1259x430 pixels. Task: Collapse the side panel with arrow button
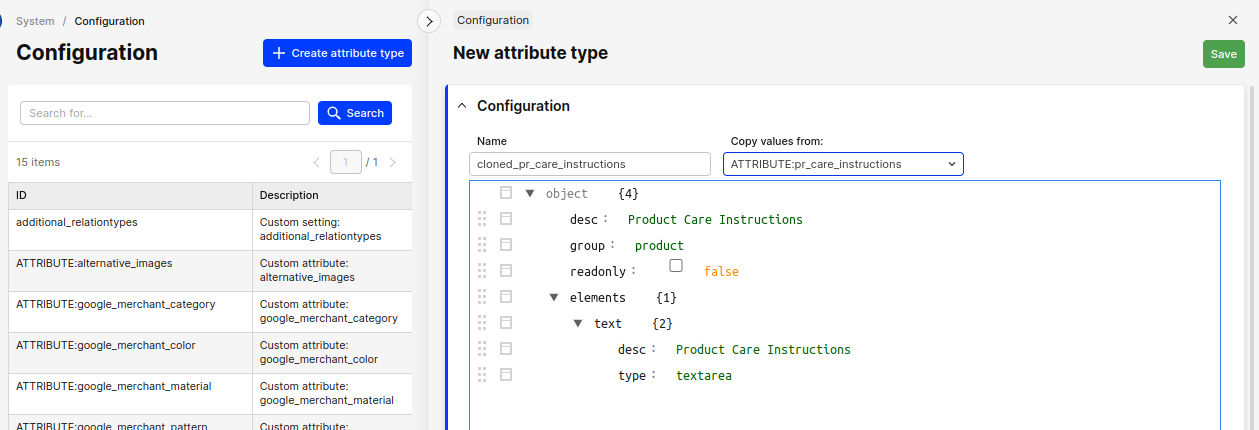coord(428,21)
